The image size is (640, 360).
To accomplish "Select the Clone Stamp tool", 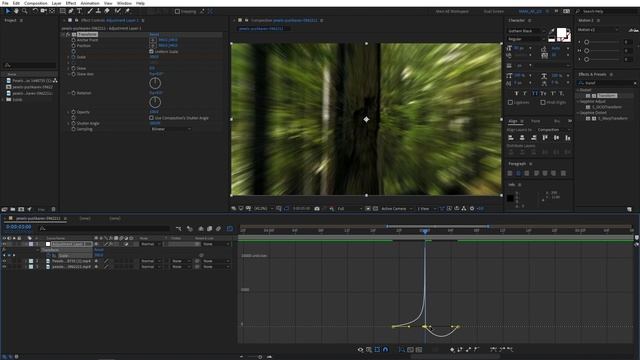I will [x=98, y=11].
